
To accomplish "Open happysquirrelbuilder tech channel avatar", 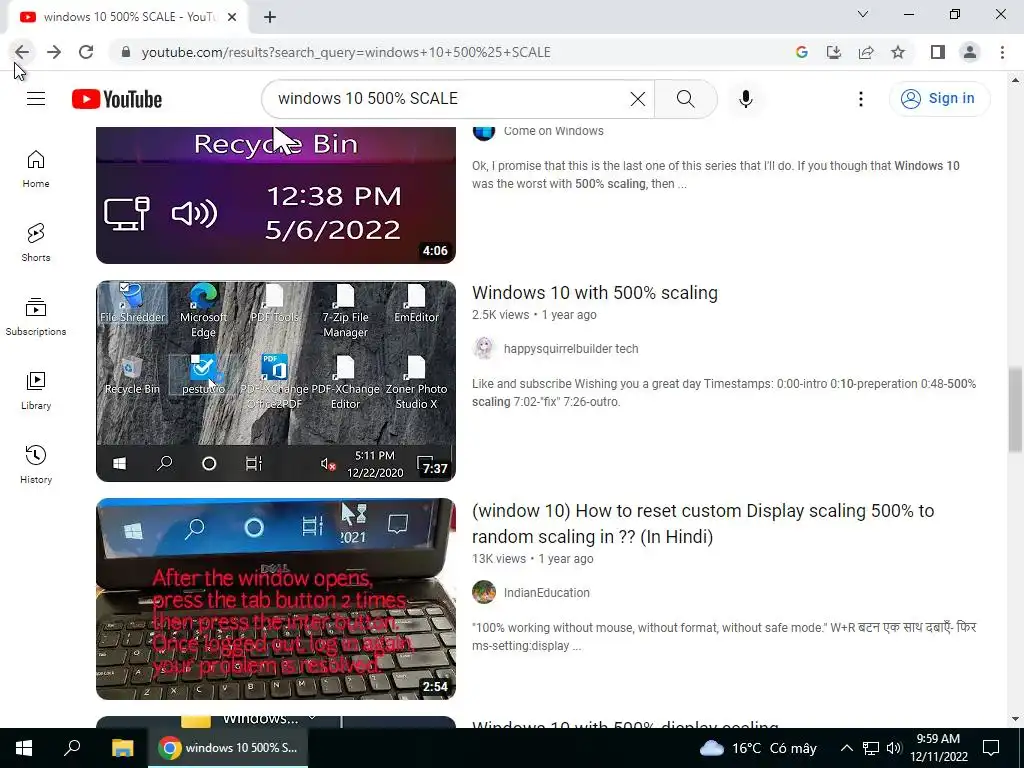I will point(484,349).
